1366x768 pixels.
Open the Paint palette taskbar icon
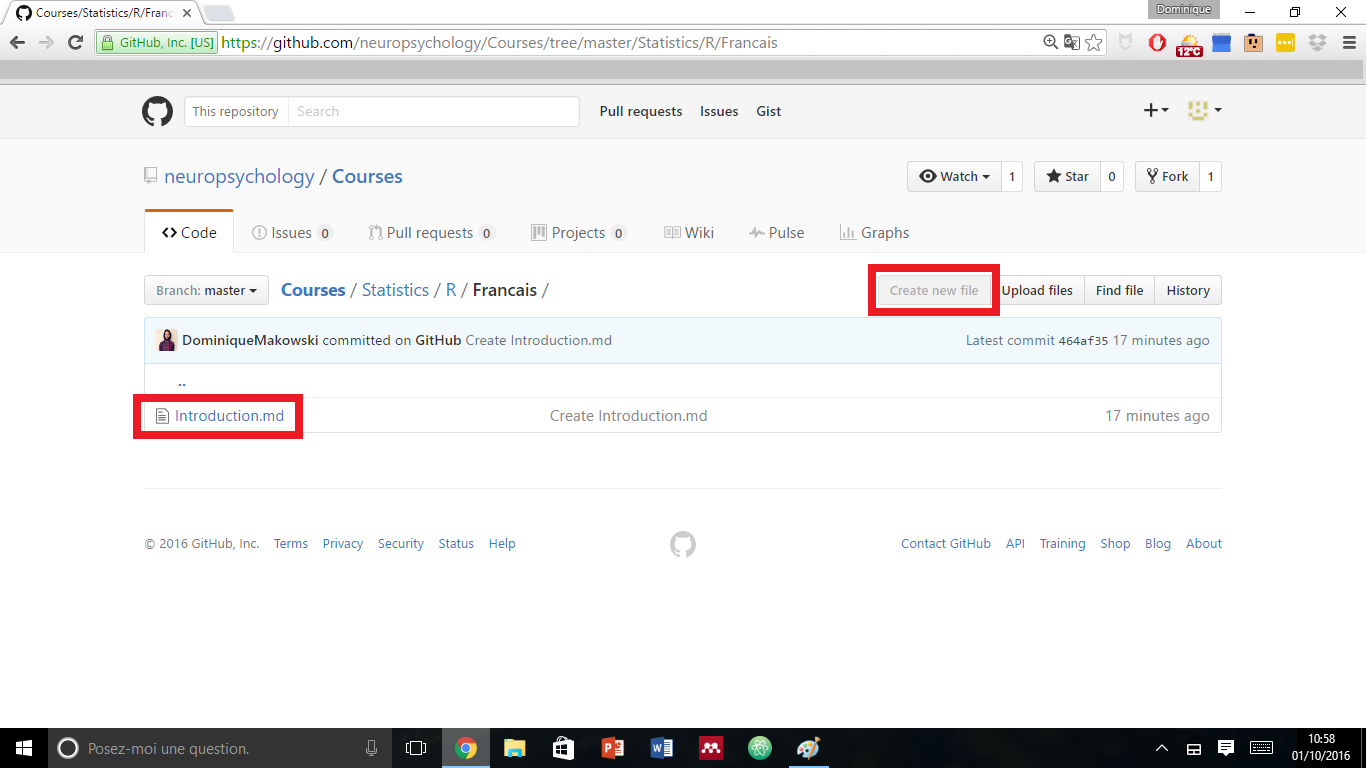tap(809, 748)
